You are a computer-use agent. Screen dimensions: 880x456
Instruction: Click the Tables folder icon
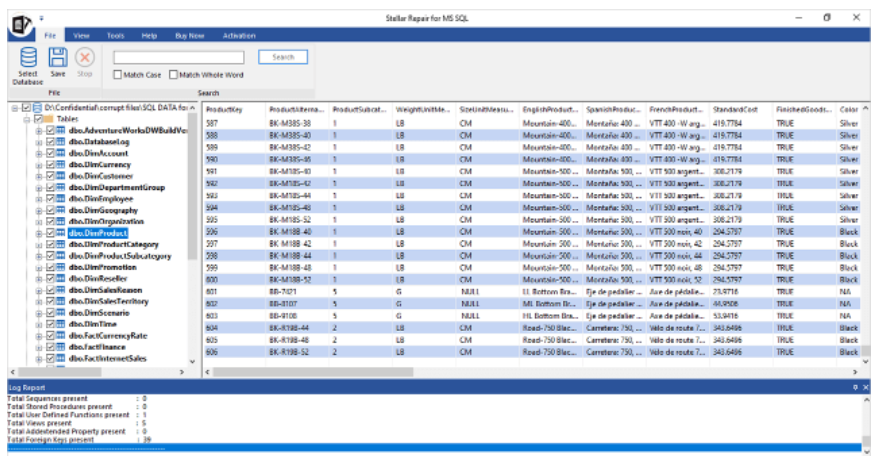[49, 119]
